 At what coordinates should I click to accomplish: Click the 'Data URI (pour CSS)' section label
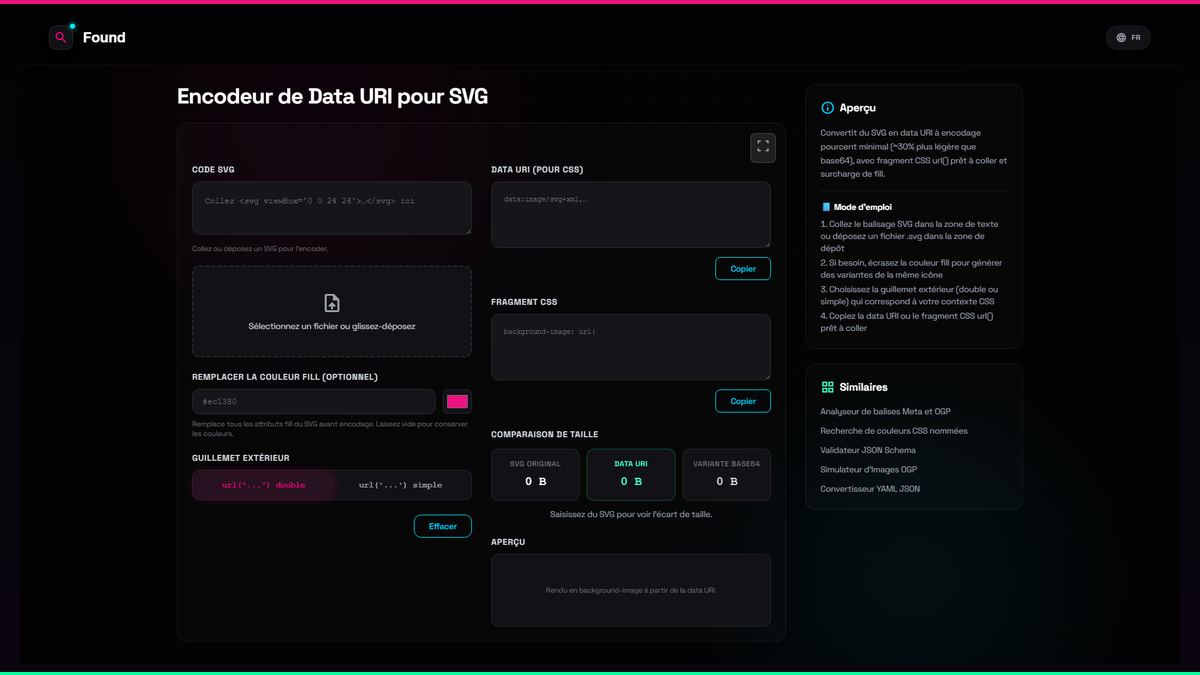coord(537,170)
